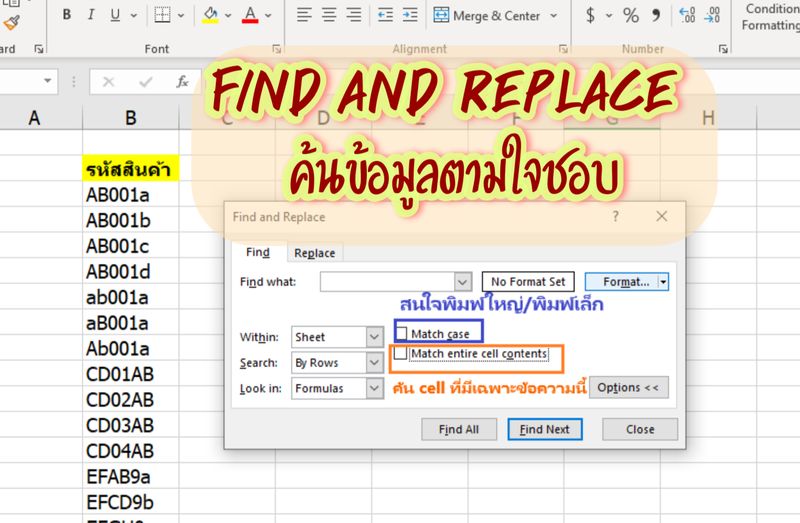Click the Format Painter brush
Image resolution: width=800 pixels, height=523 pixels.
(11, 22)
